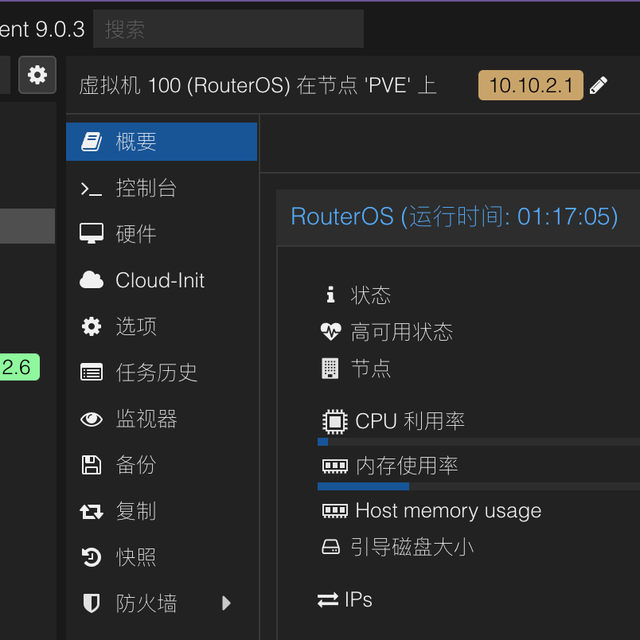Screen dimensions: 640x640
Task: Click the monitor icon beside 硬件
Action: pyautogui.click(x=91, y=234)
